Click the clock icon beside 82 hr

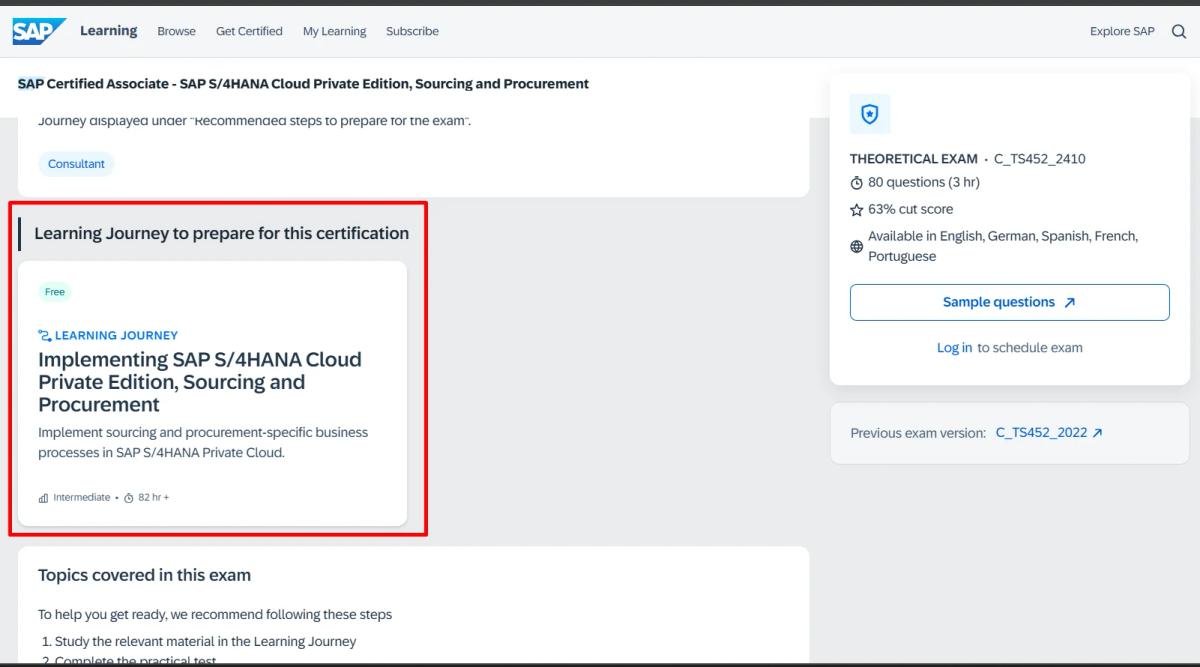point(129,498)
